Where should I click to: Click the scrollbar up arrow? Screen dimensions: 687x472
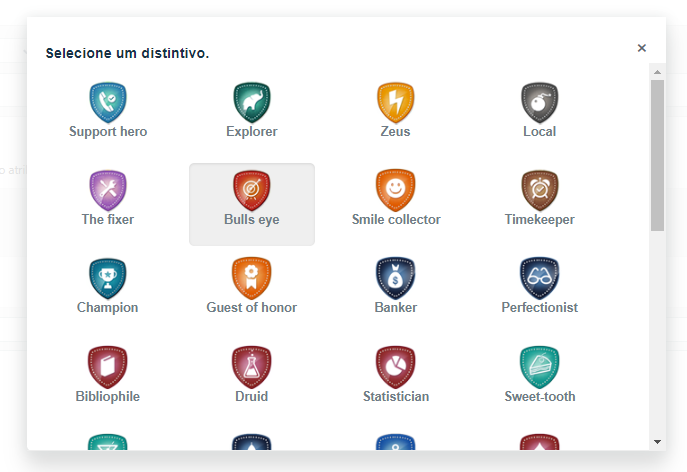(657, 71)
